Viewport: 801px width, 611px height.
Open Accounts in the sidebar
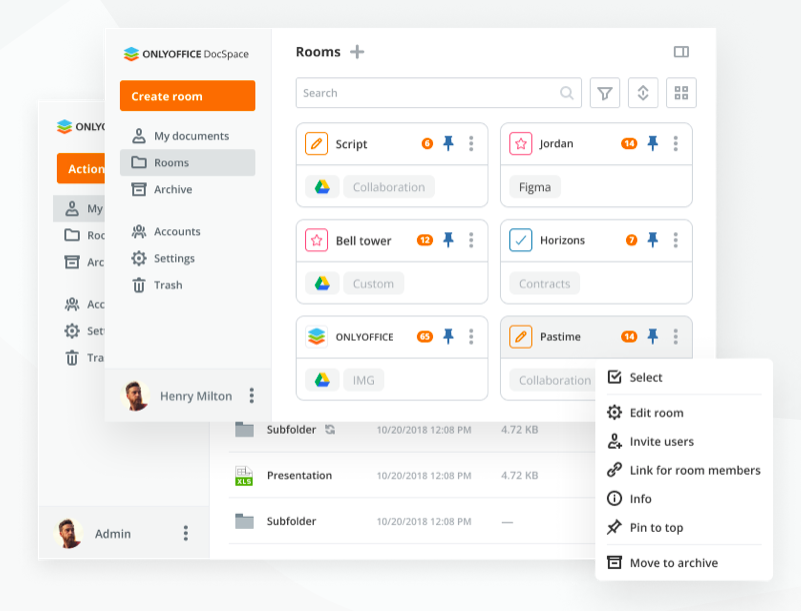pos(187,231)
